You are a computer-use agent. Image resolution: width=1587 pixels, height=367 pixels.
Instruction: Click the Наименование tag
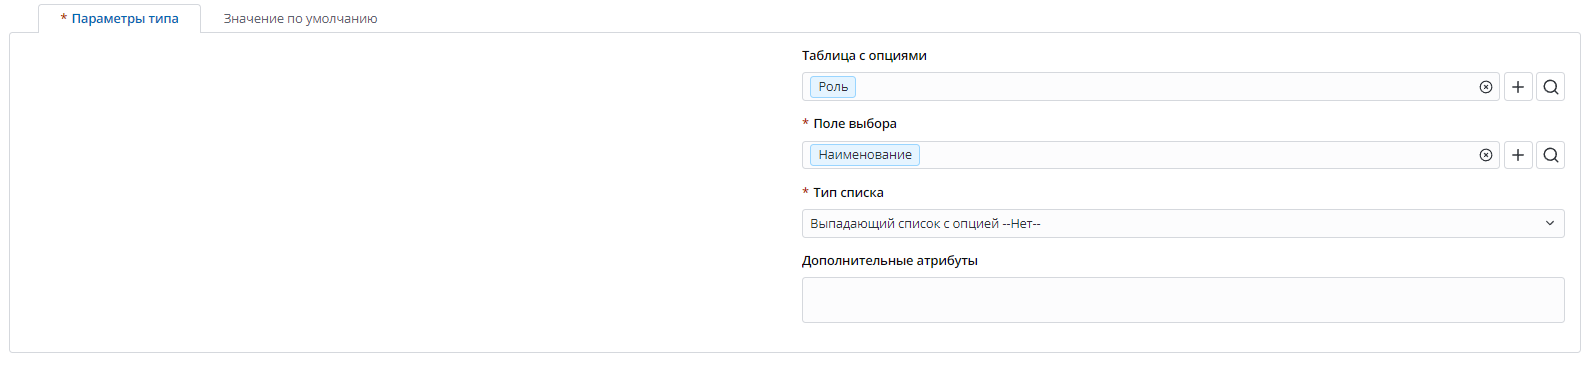click(865, 155)
